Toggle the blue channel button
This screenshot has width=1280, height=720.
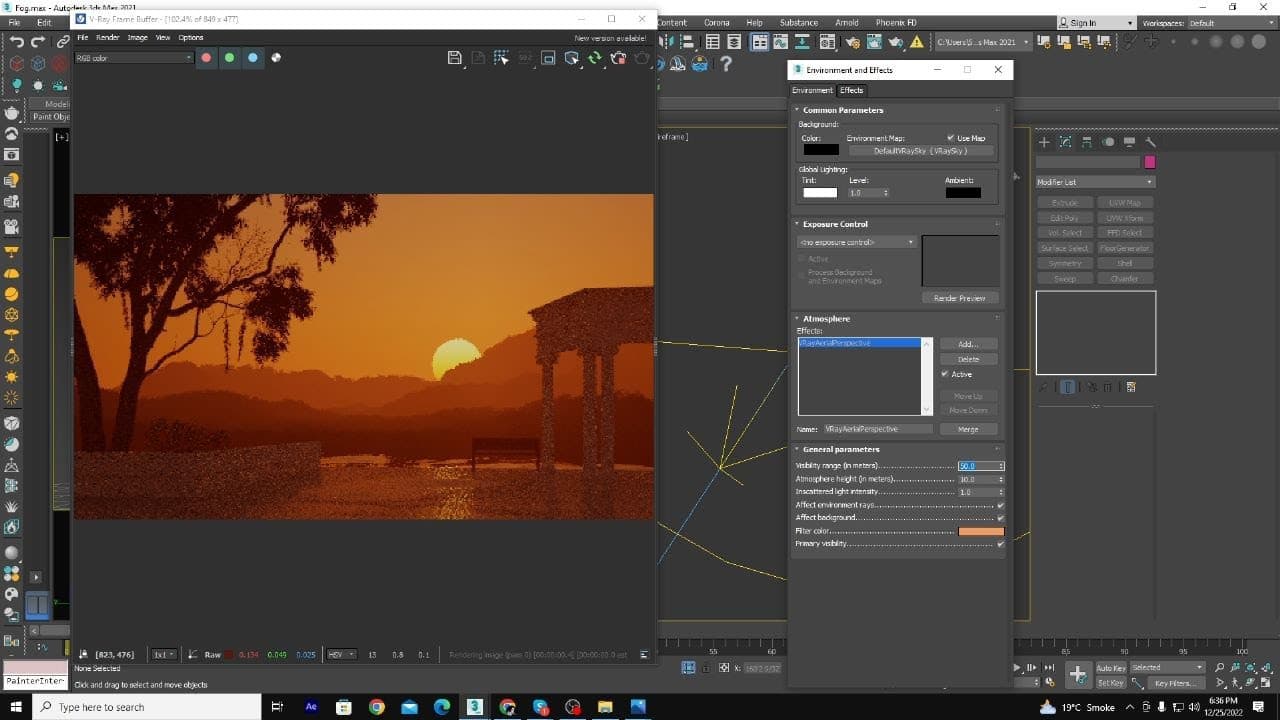coord(252,58)
